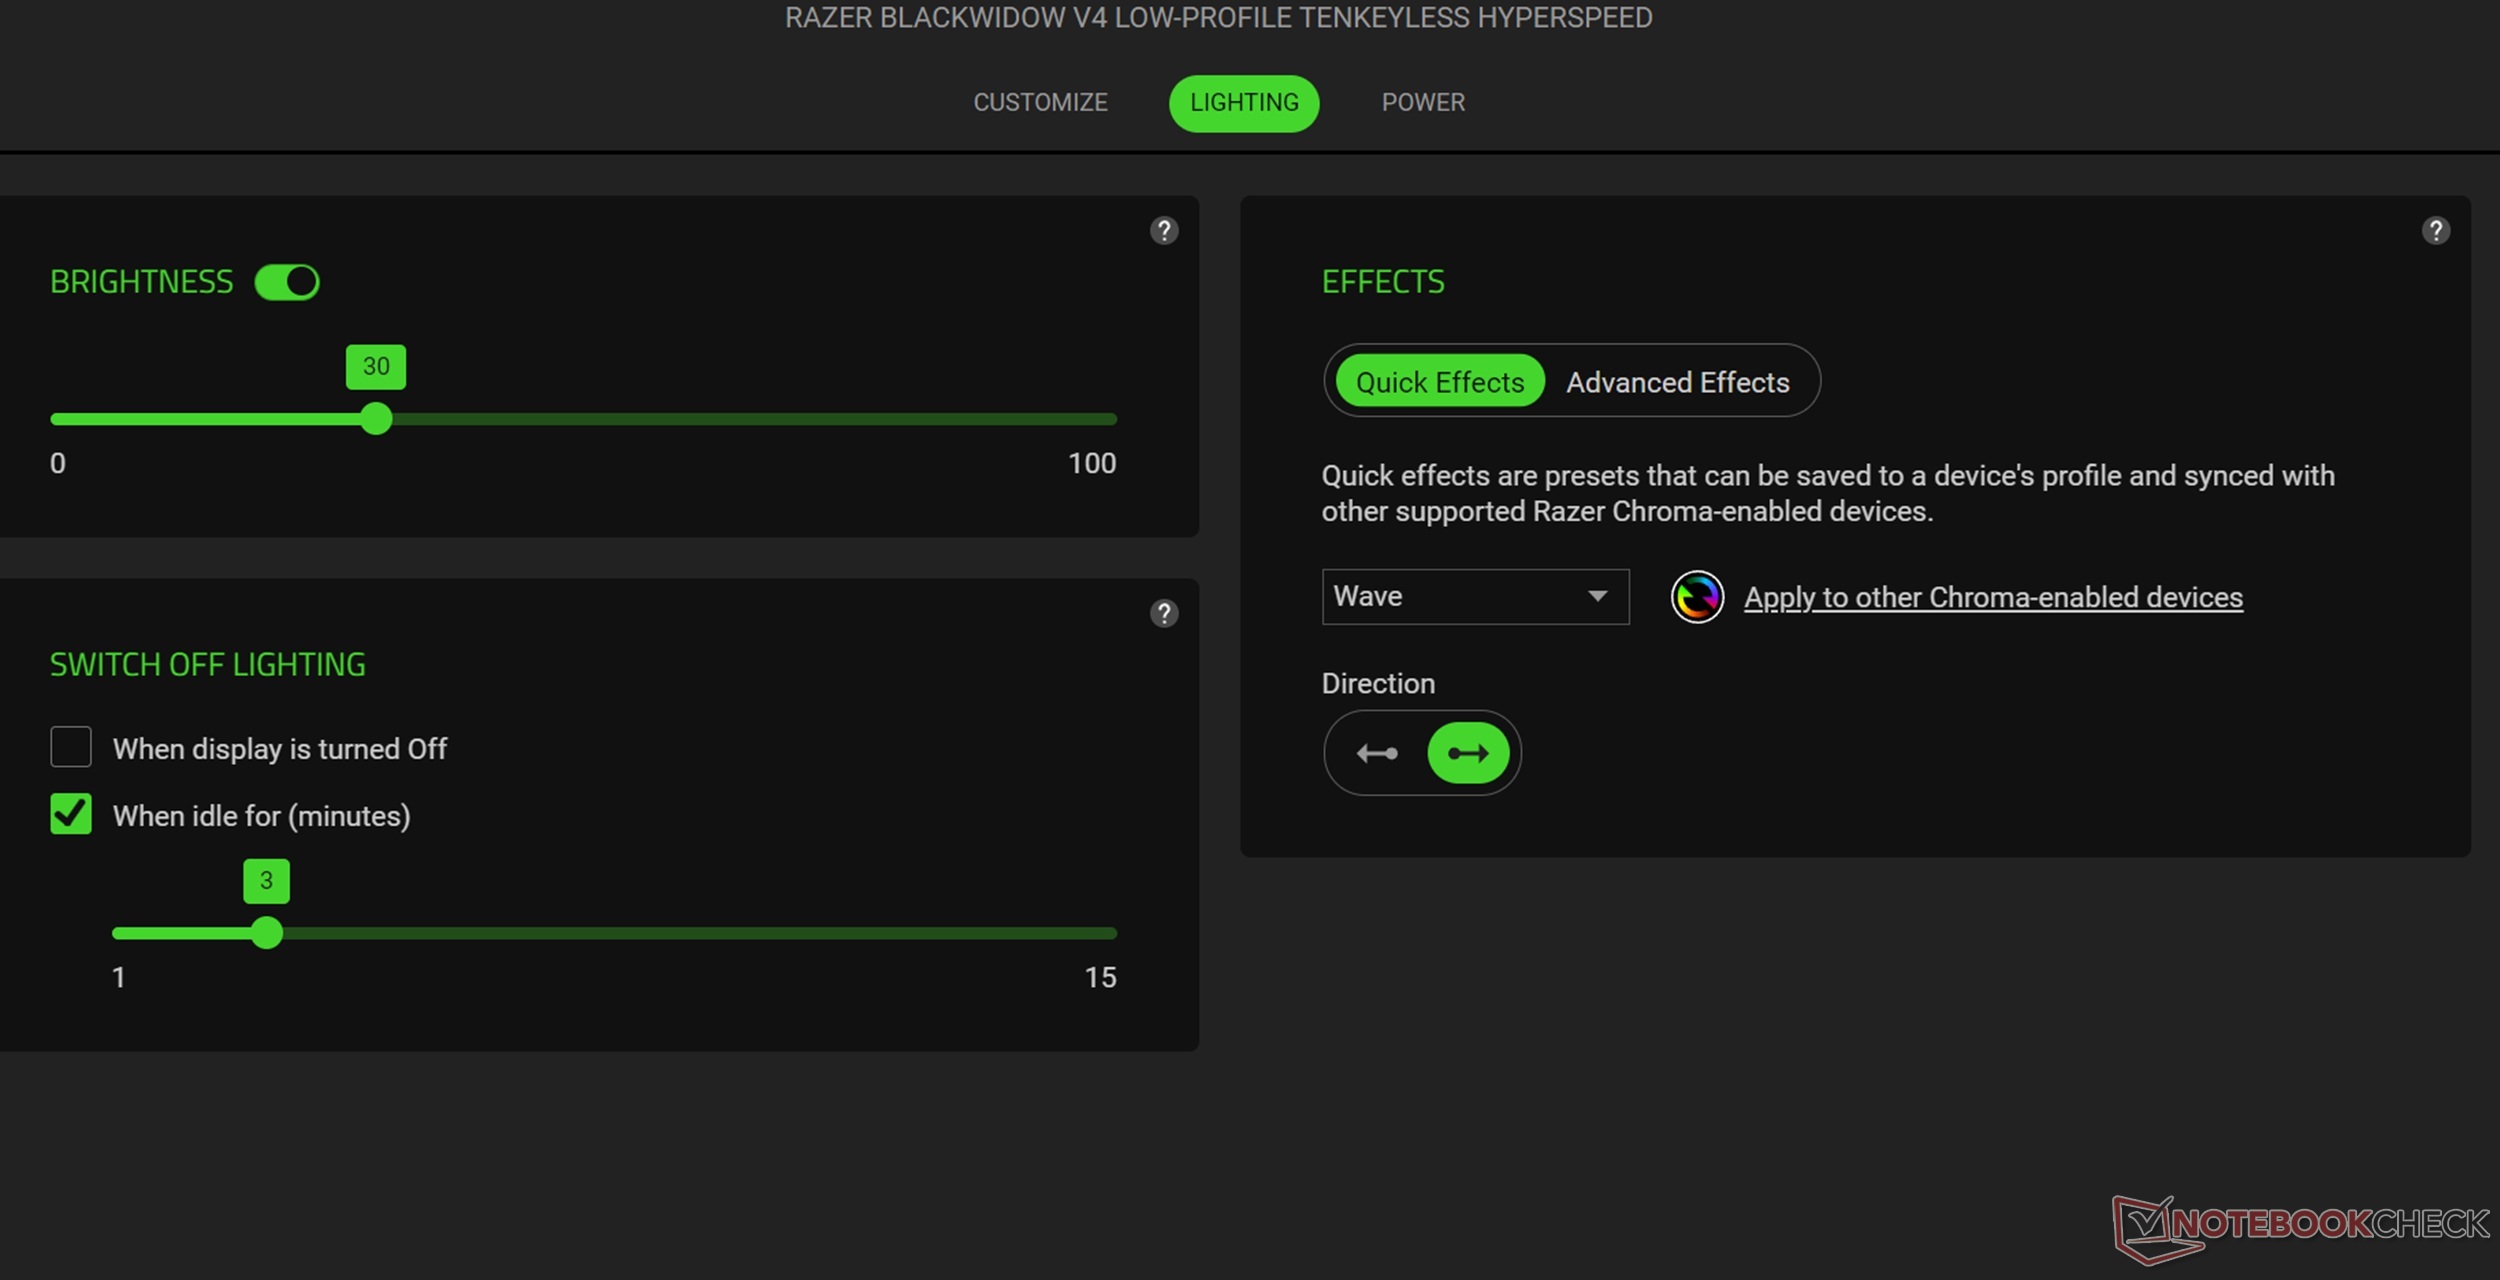Open the Wave effect dropdown

(1475, 597)
